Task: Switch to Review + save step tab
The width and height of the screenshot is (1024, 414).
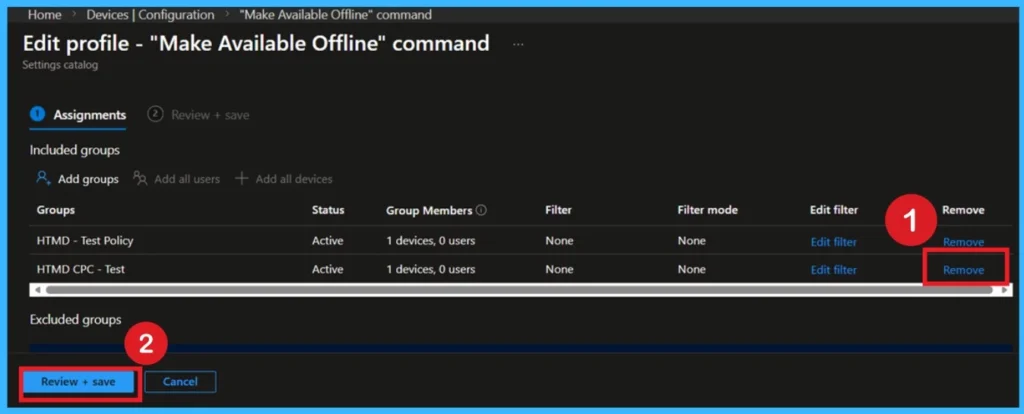Action: click(x=199, y=115)
